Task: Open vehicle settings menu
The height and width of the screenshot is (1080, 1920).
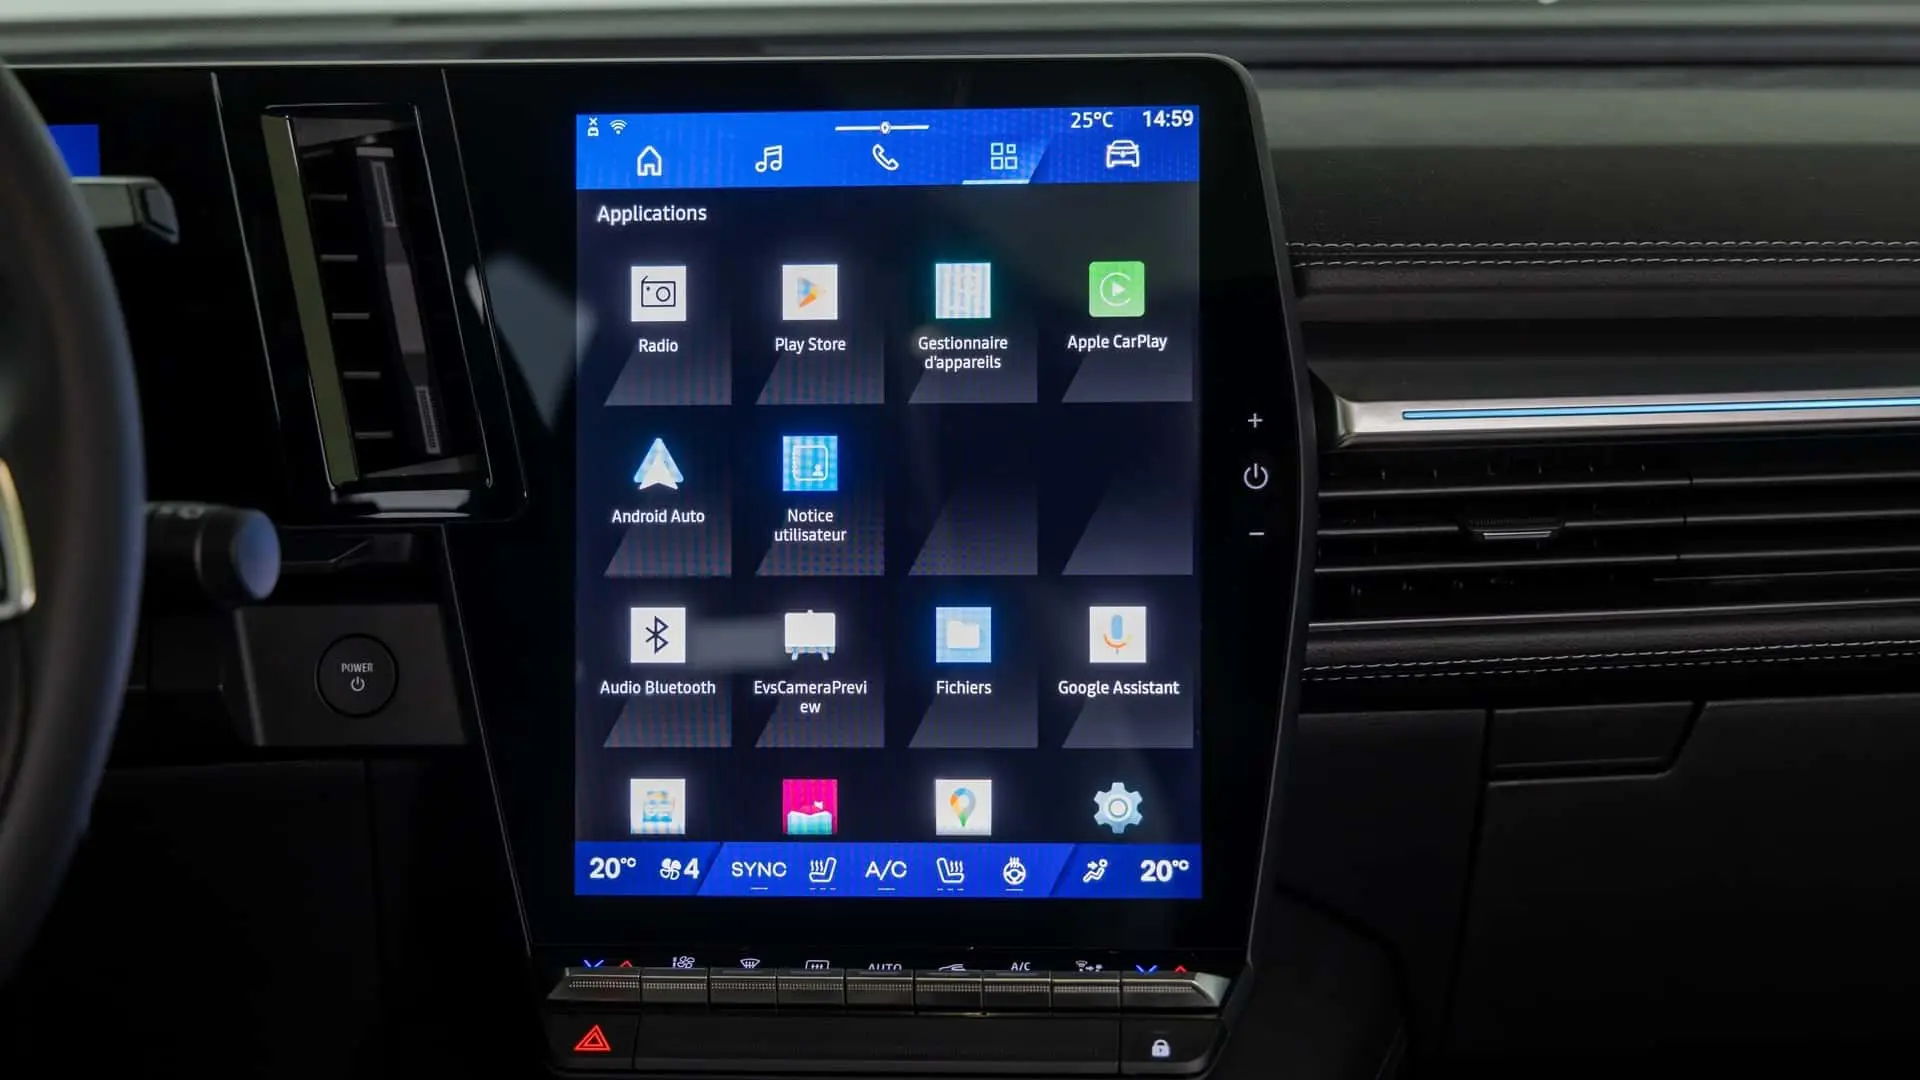Action: [x=1121, y=157]
